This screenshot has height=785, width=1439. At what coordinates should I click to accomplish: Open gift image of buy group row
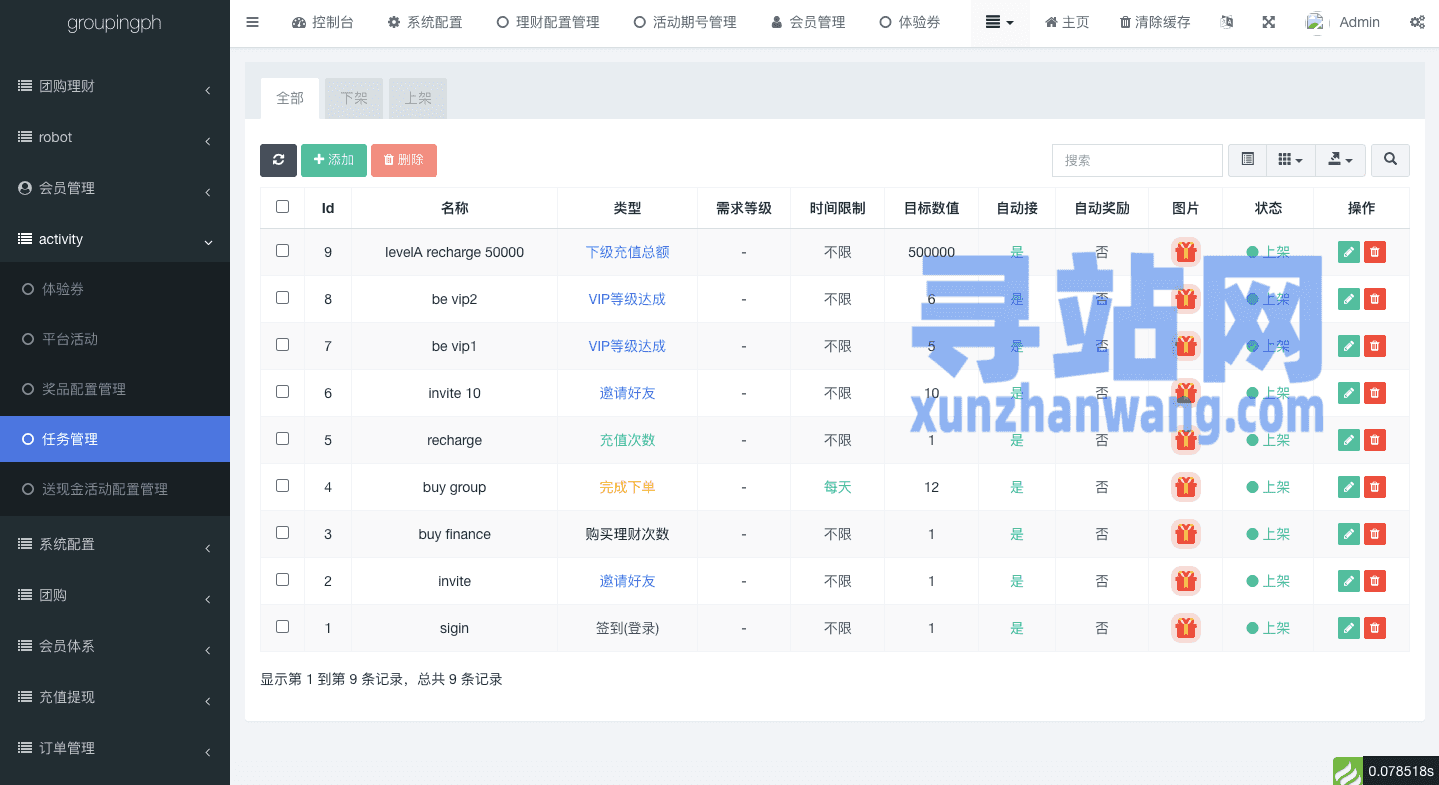pos(1186,487)
